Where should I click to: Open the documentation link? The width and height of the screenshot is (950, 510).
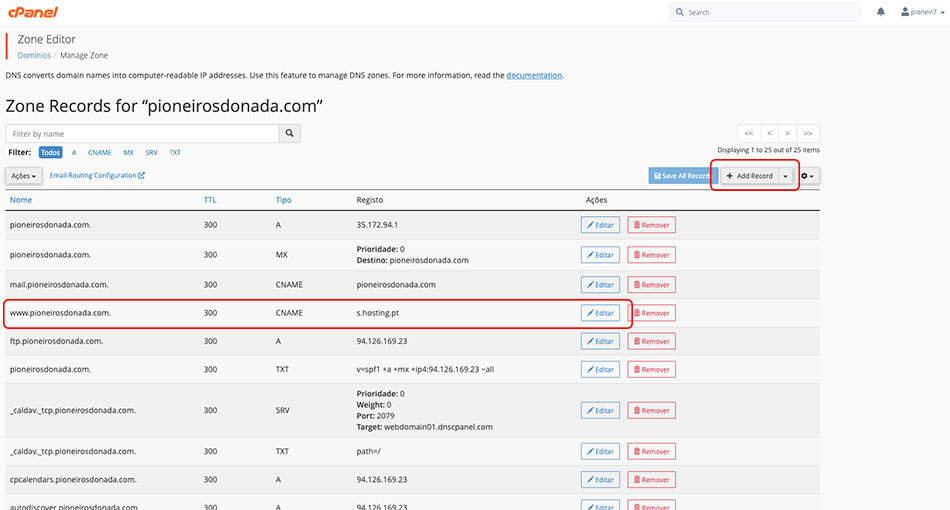(534, 75)
